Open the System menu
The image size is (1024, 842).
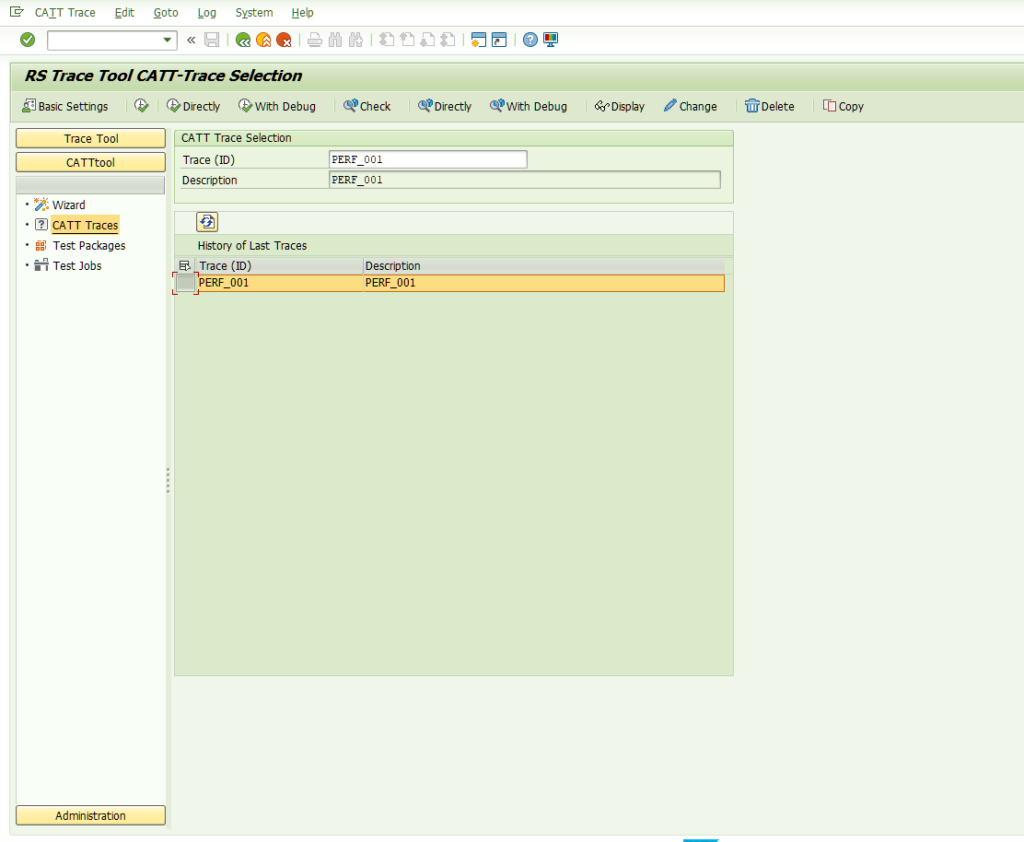[x=254, y=13]
